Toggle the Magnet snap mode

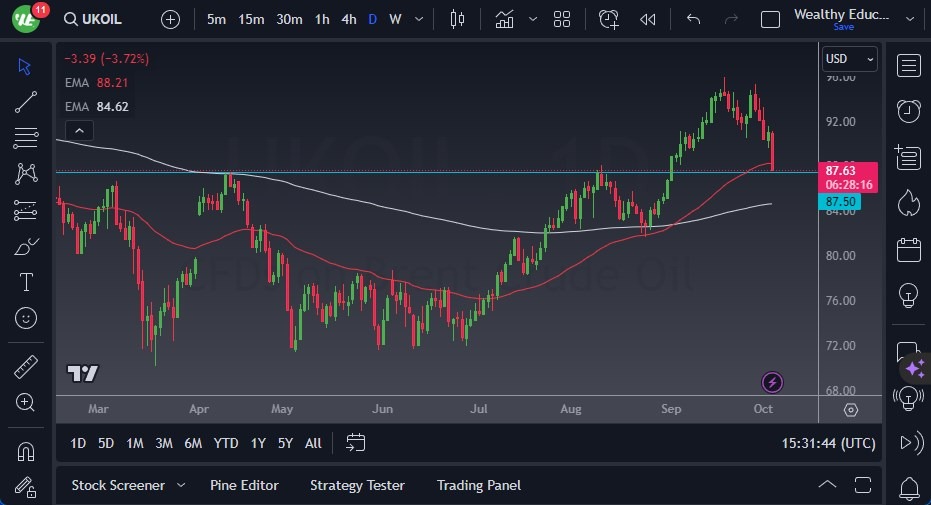pyautogui.click(x=27, y=451)
